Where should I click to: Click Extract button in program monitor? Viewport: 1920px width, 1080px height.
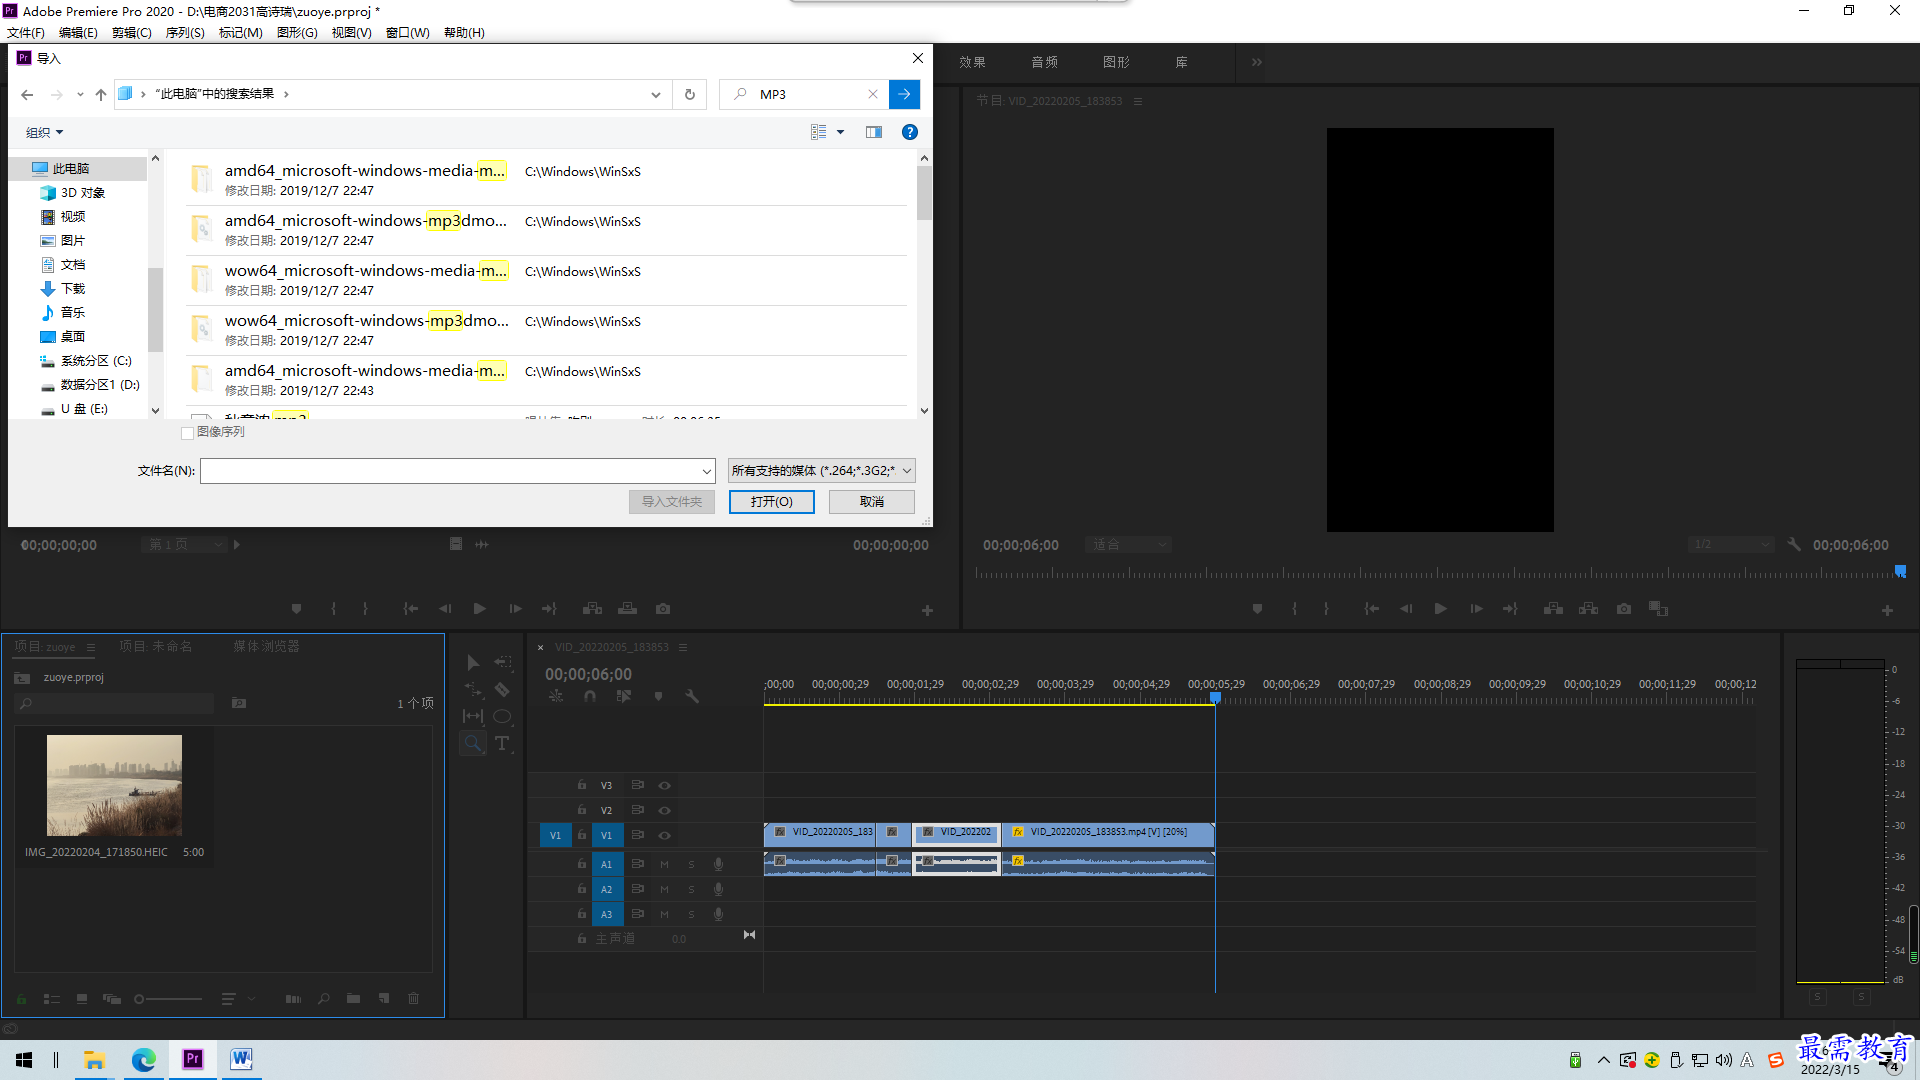pos(1588,609)
